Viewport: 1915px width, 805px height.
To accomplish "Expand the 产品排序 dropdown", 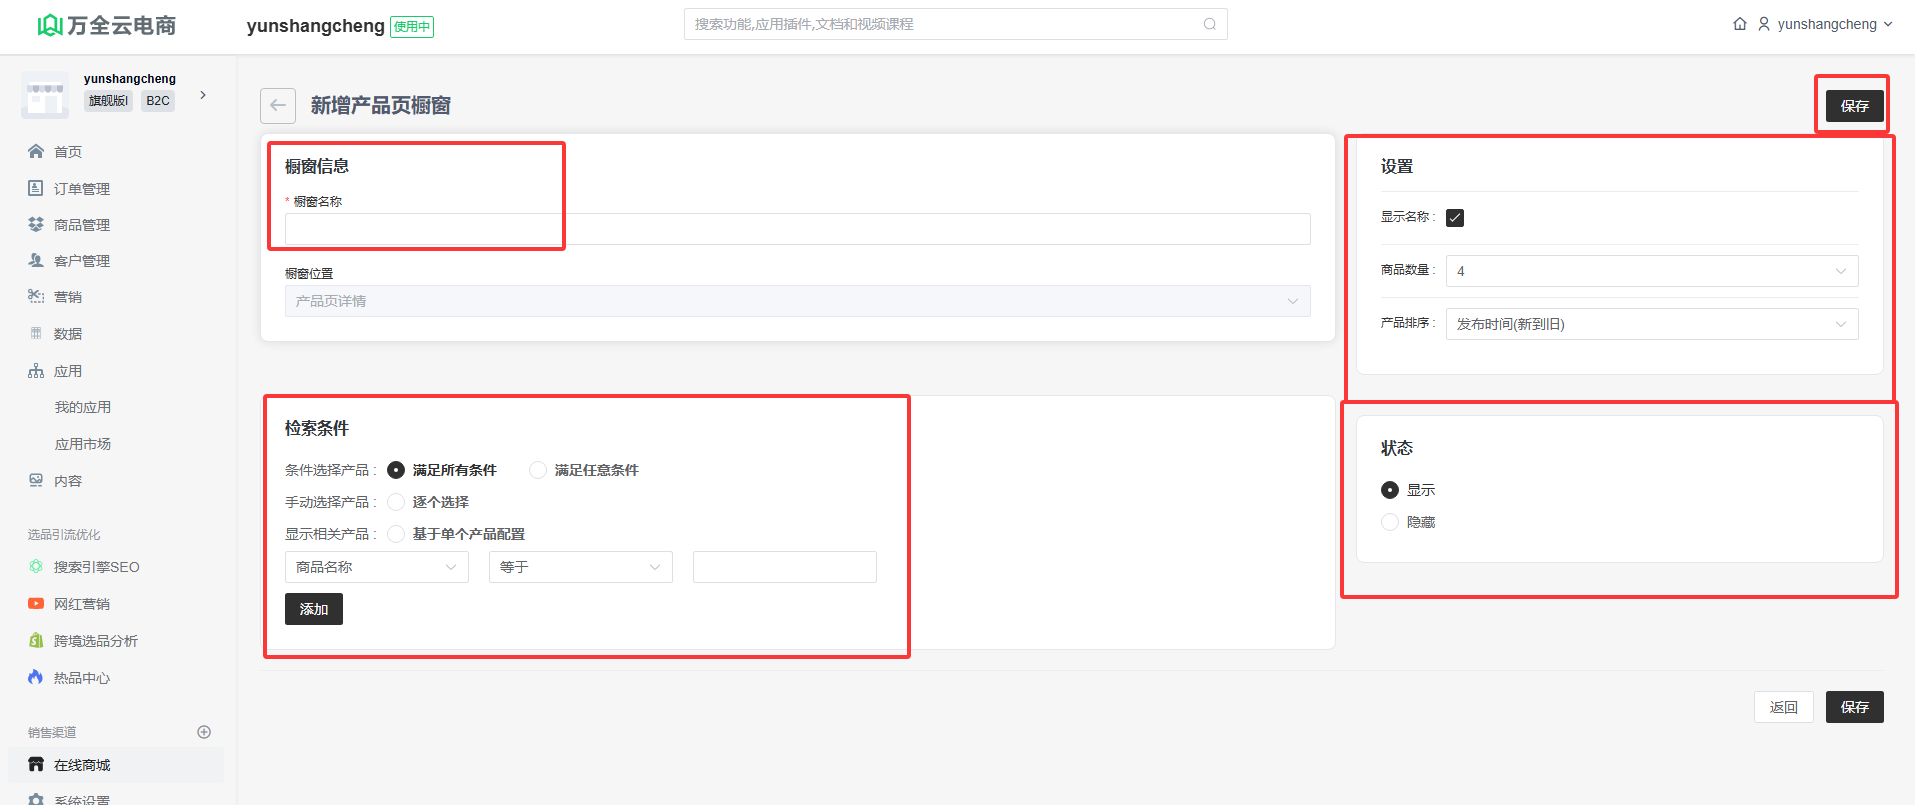I will click(x=1651, y=324).
